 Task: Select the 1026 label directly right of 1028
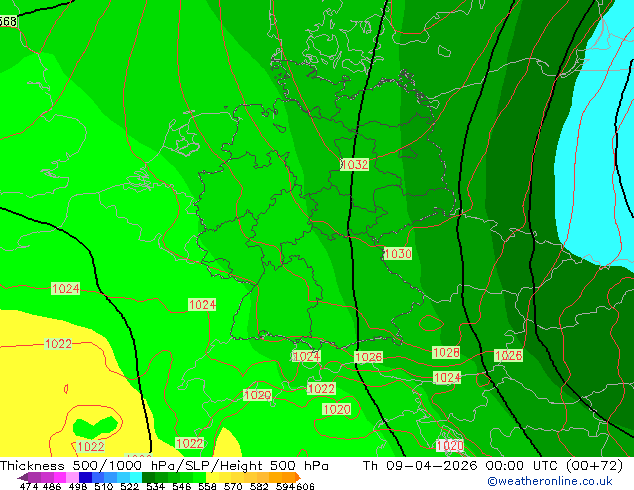tap(509, 356)
